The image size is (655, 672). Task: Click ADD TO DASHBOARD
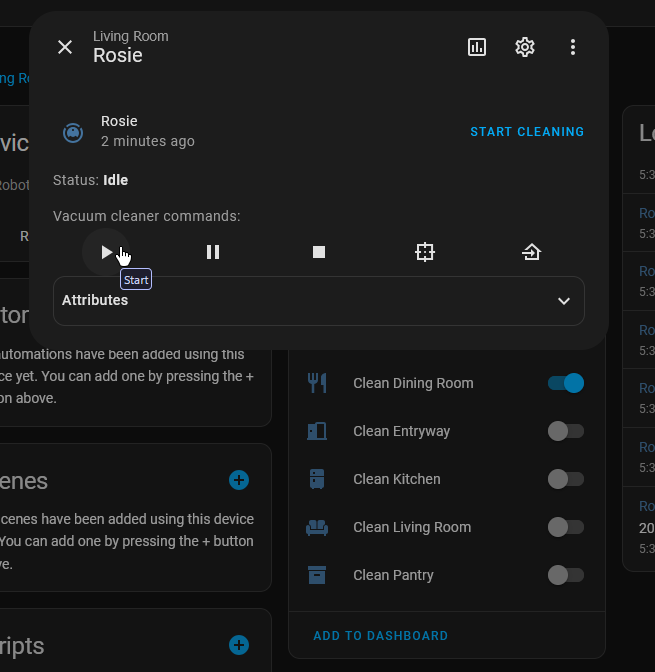pyautogui.click(x=380, y=636)
